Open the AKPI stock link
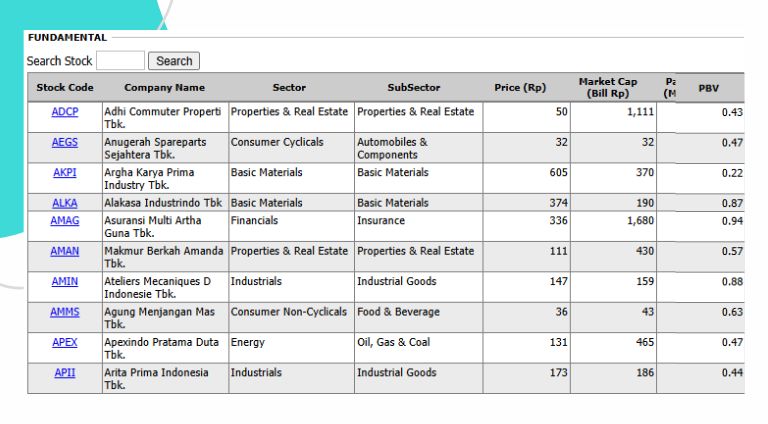This screenshot has height=424, width=768. (65, 172)
